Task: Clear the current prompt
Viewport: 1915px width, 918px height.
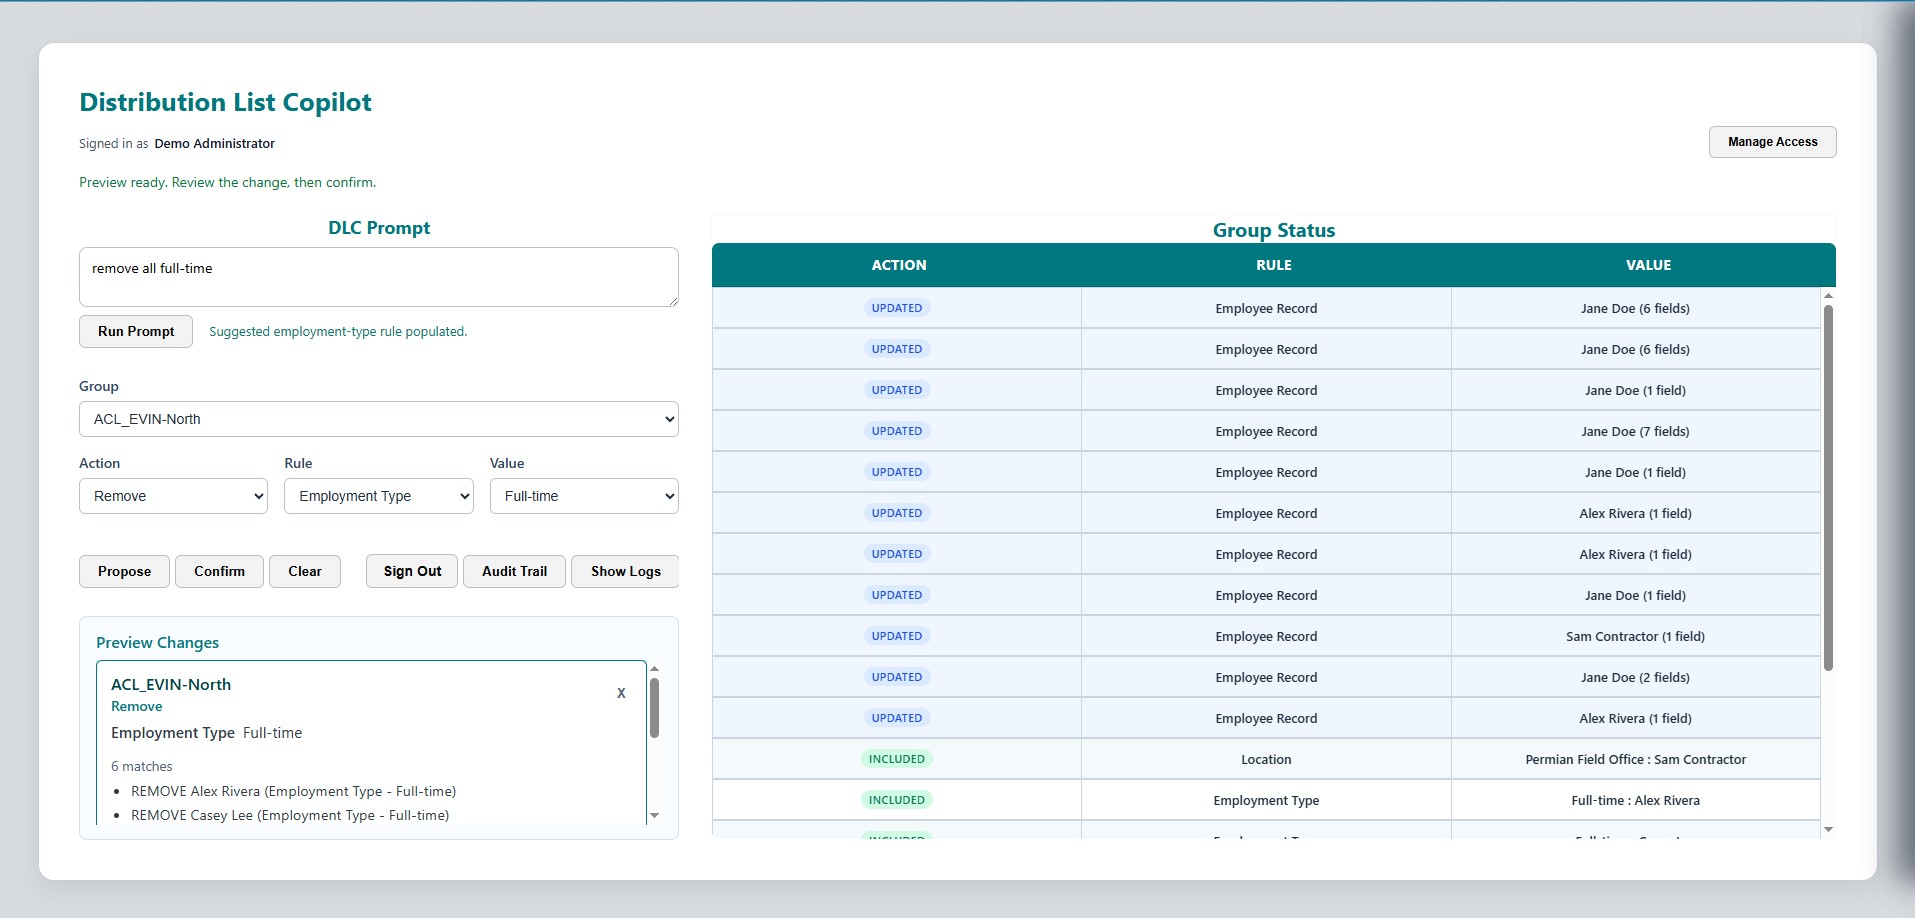Action: pos(304,570)
